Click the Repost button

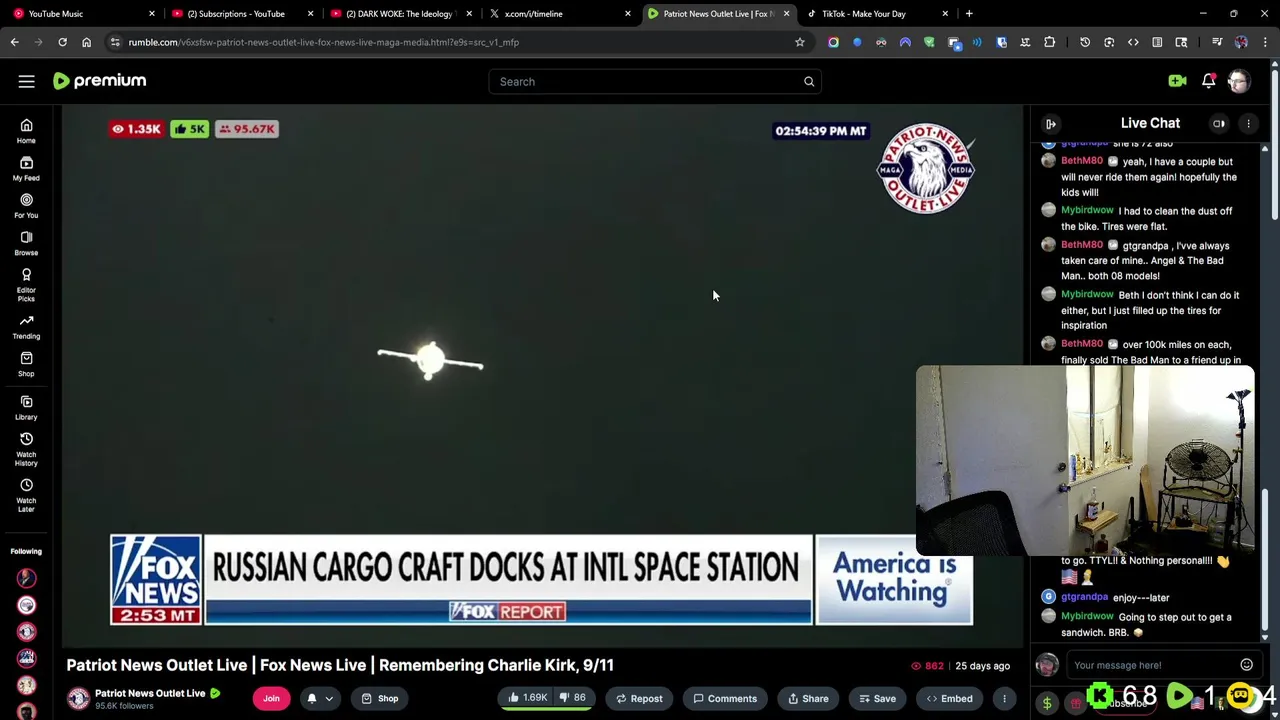coord(639,699)
